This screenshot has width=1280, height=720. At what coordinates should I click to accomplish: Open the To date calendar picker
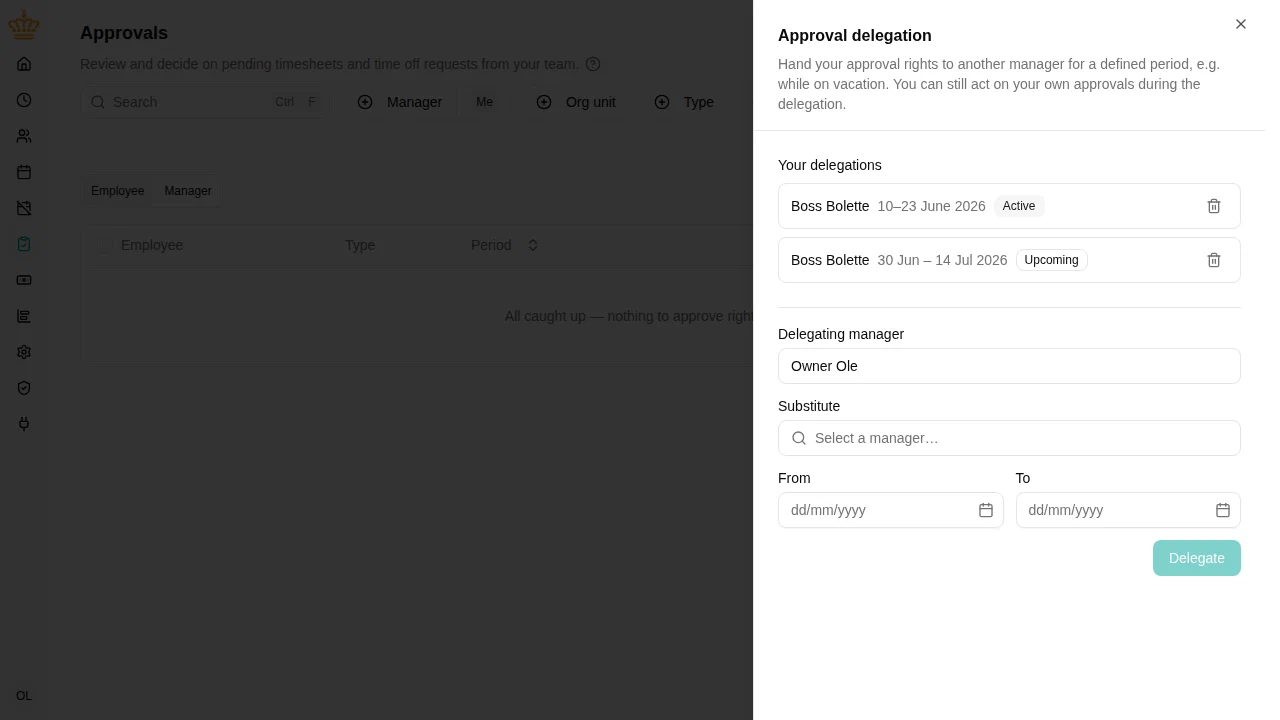pos(1223,510)
